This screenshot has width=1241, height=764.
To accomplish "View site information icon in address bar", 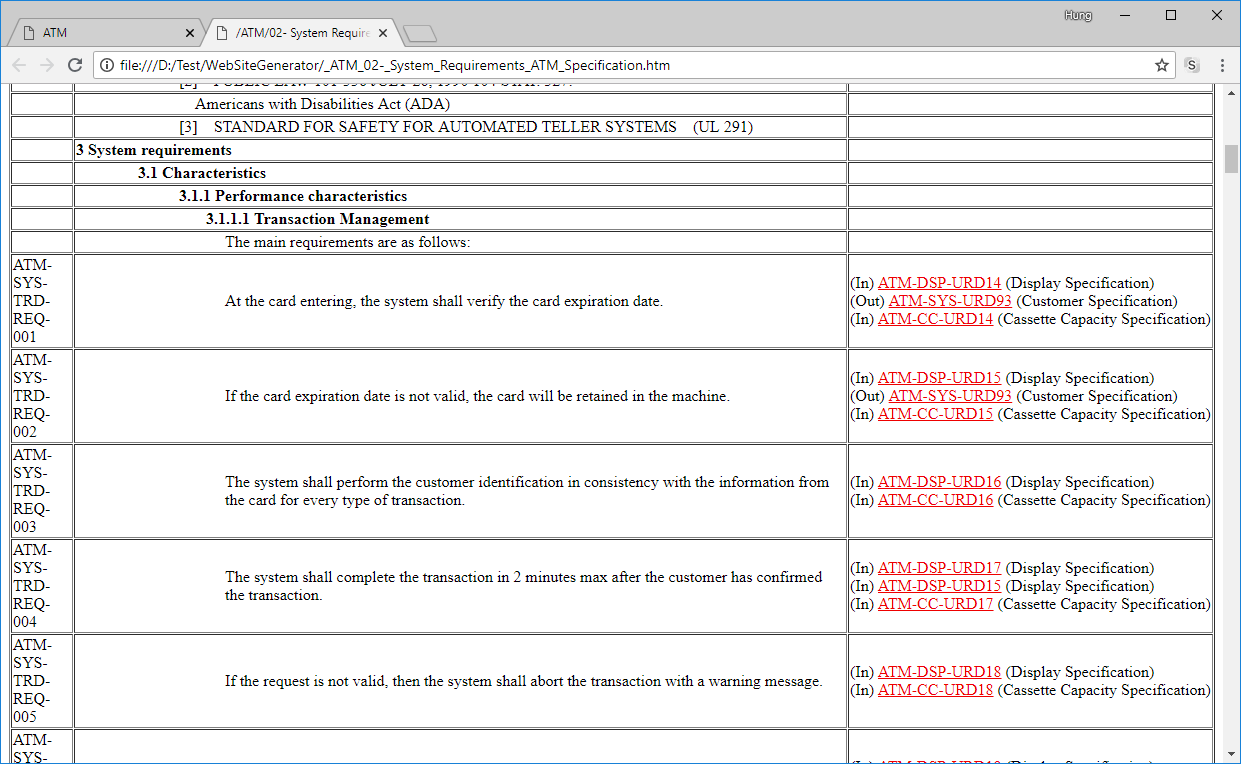I will click(107, 65).
